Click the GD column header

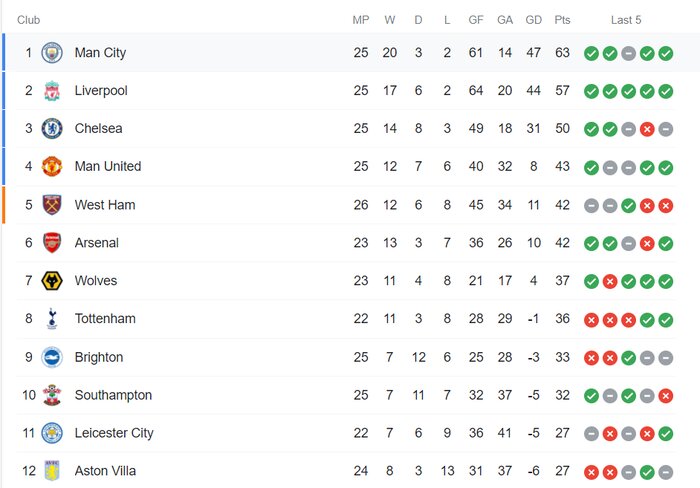tap(533, 20)
